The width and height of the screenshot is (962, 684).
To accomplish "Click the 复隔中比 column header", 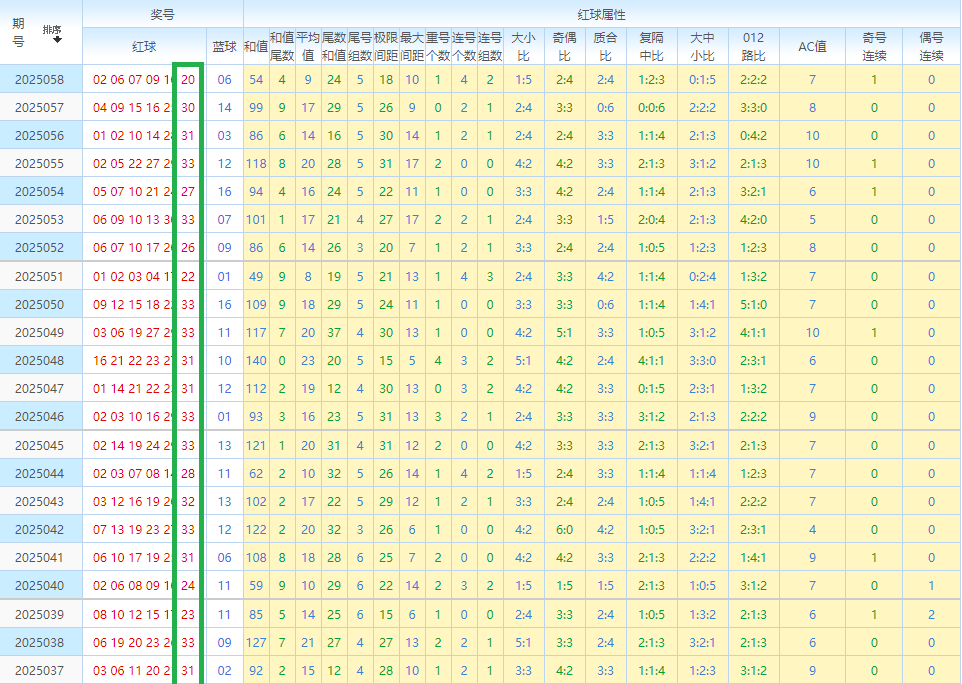I will coord(652,46).
